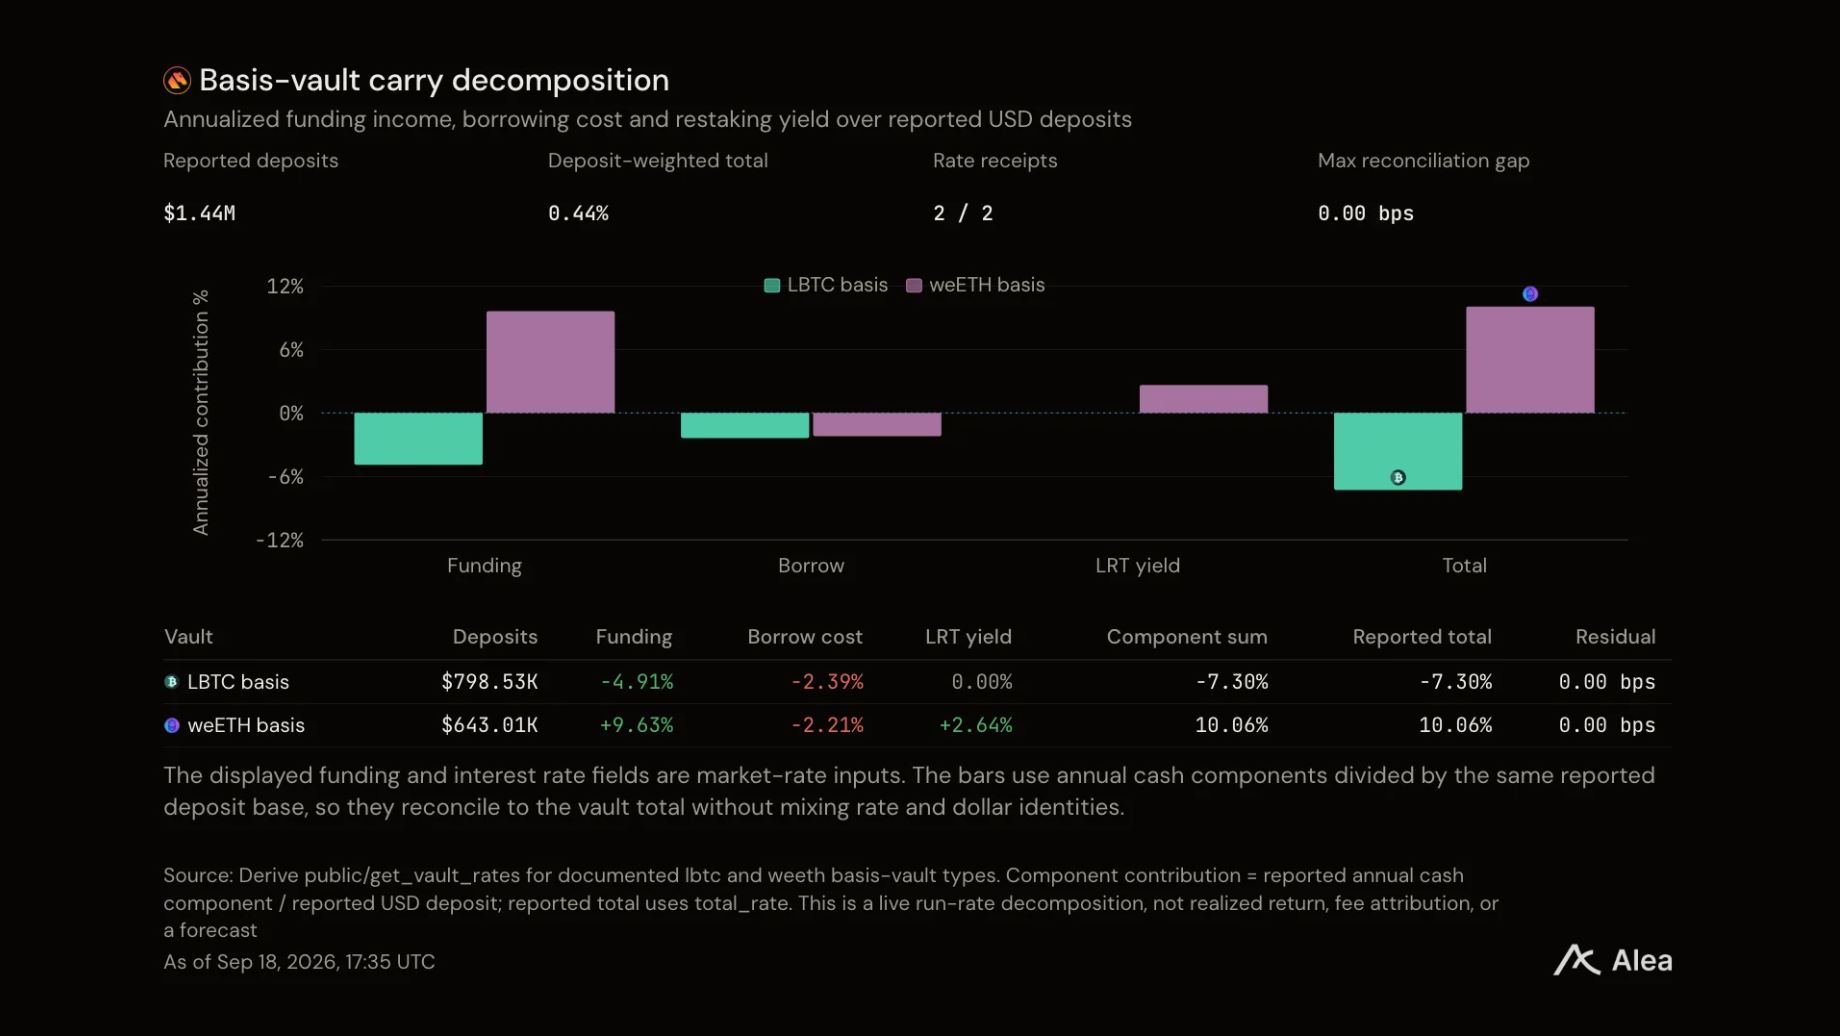Select the LBTC basis legend label
The width and height of the screenshot is (1840, 1036).
tap(837, 285)
